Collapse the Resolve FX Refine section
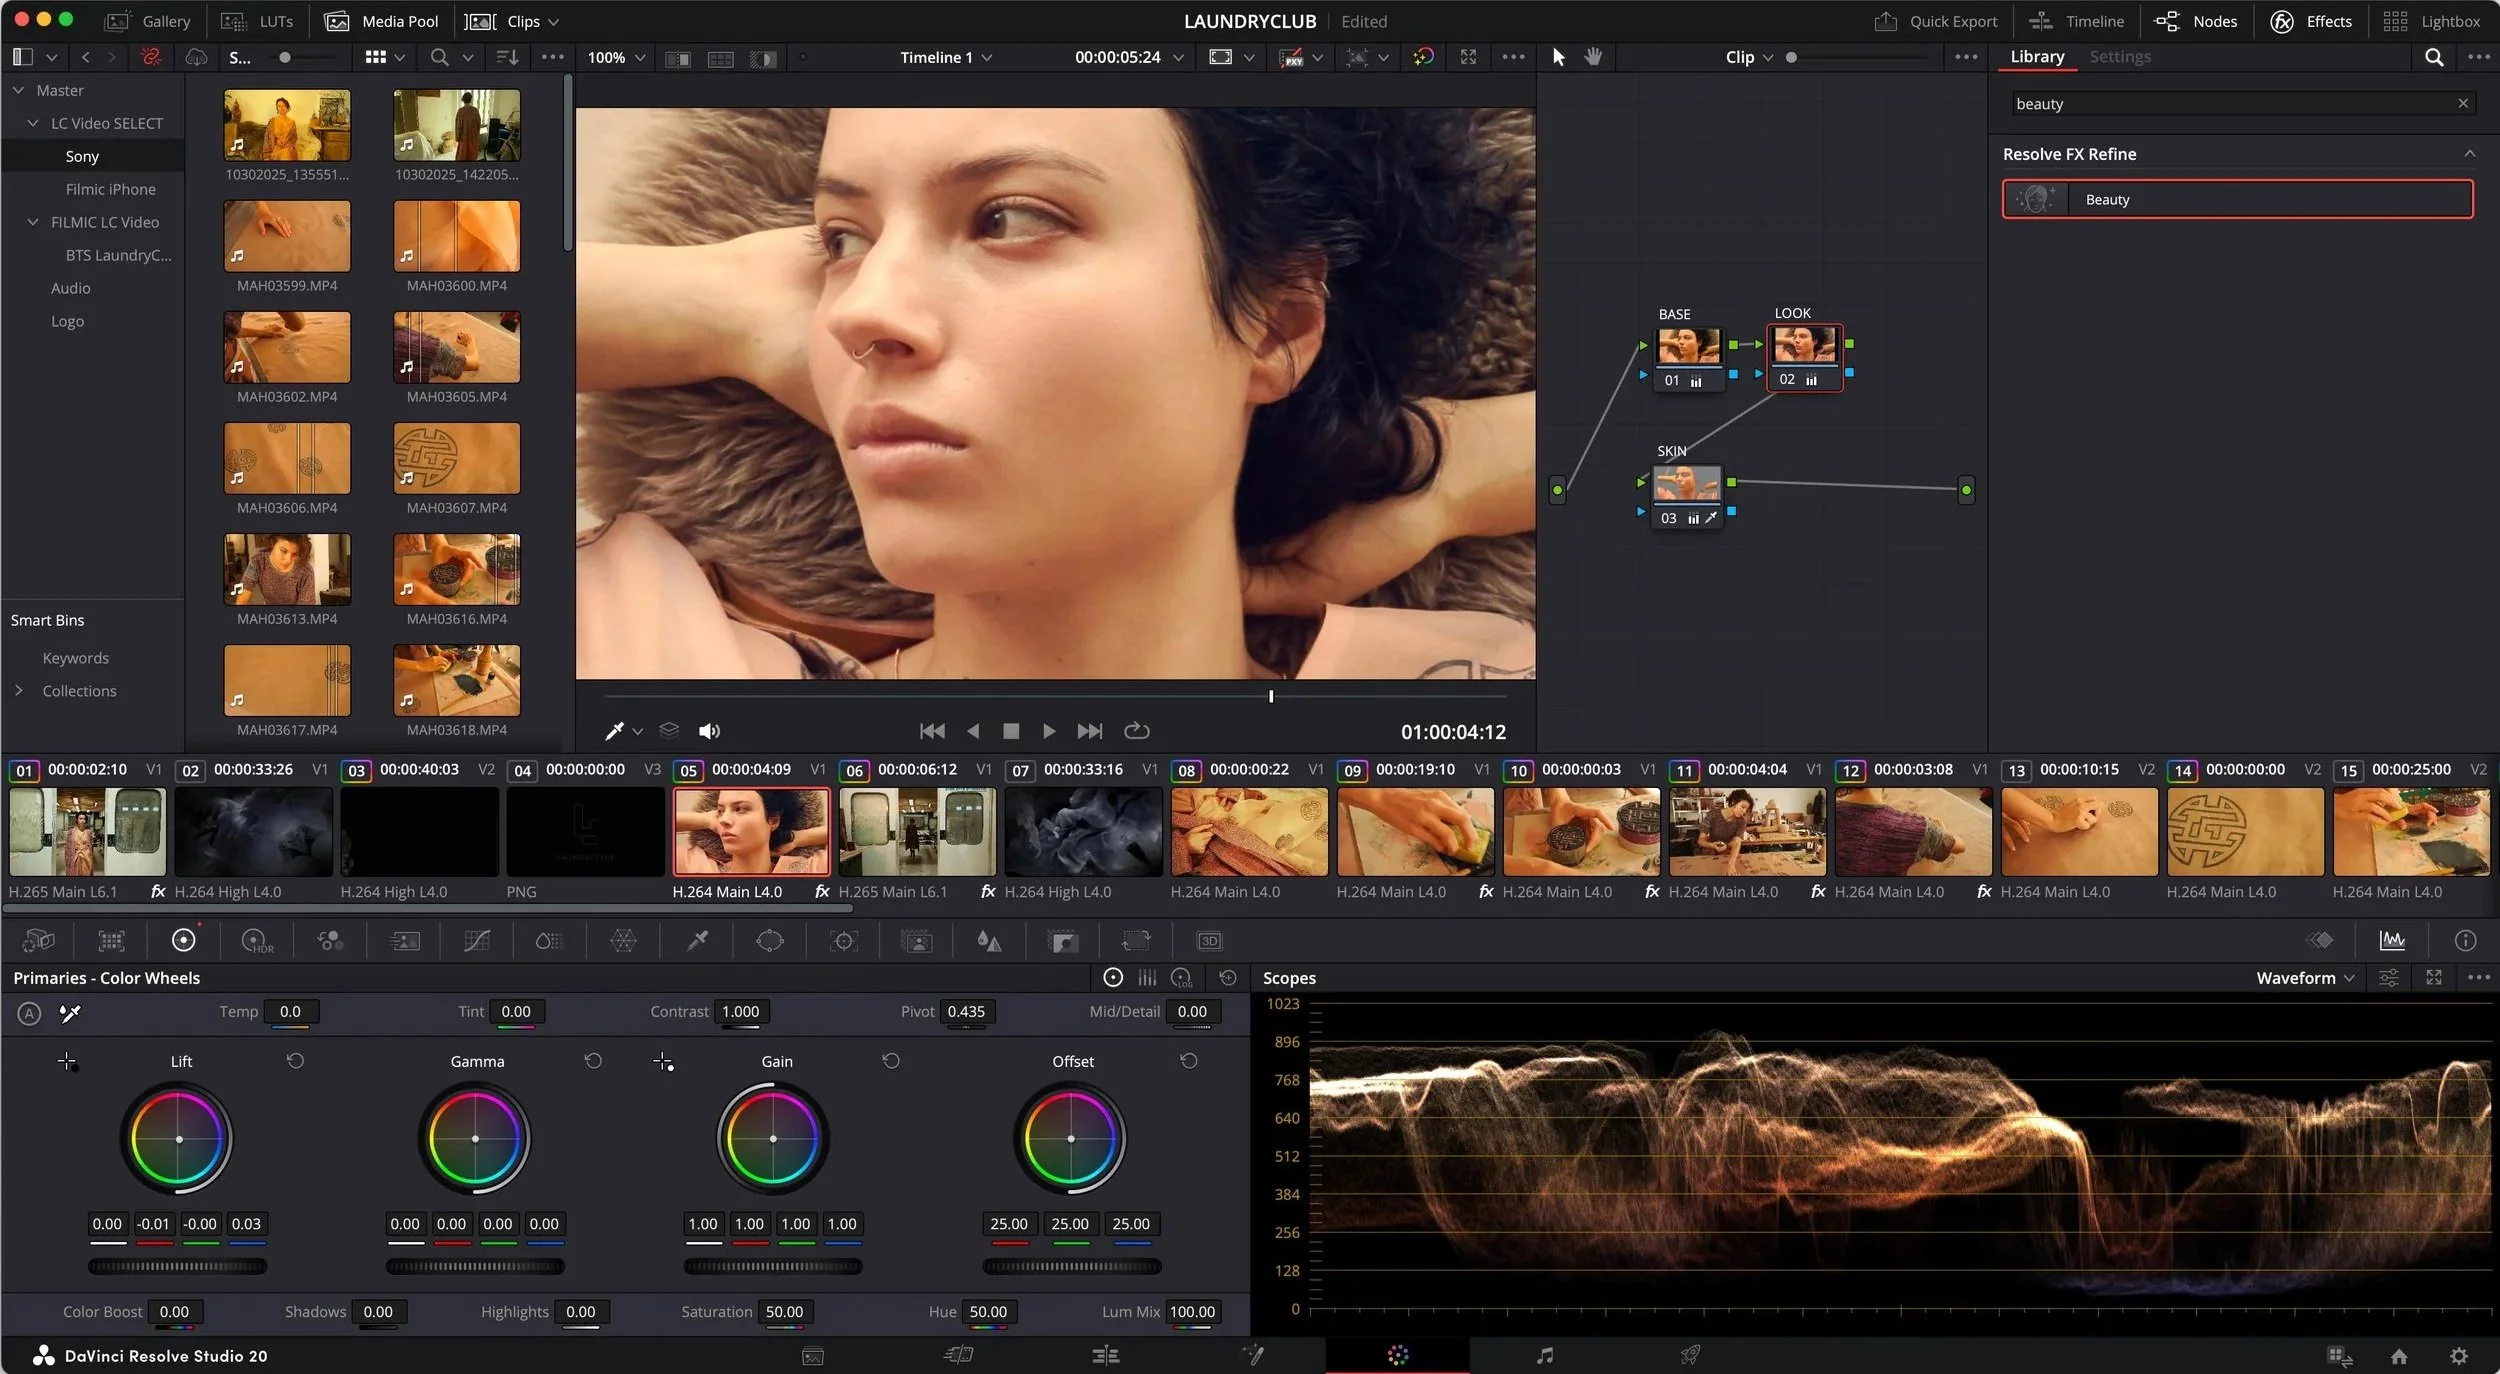2500x1374 pixels. 2469,154
